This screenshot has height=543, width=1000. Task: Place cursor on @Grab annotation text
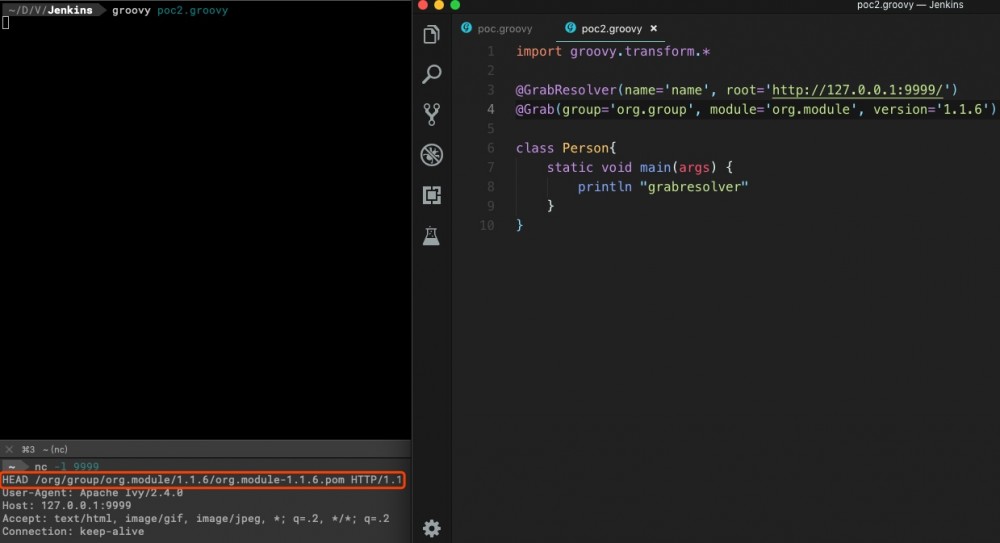click(x=534, y=109)
